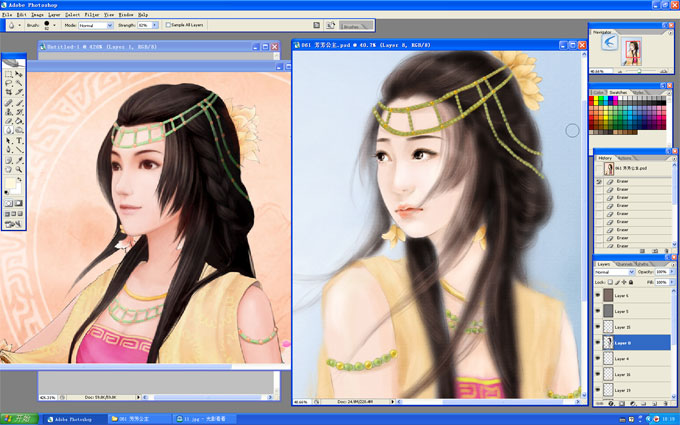Image resolution: width=680 pixels, height=425 pixels.
Task: Open the tool preset picker arrow
Action: coord(20,25)
